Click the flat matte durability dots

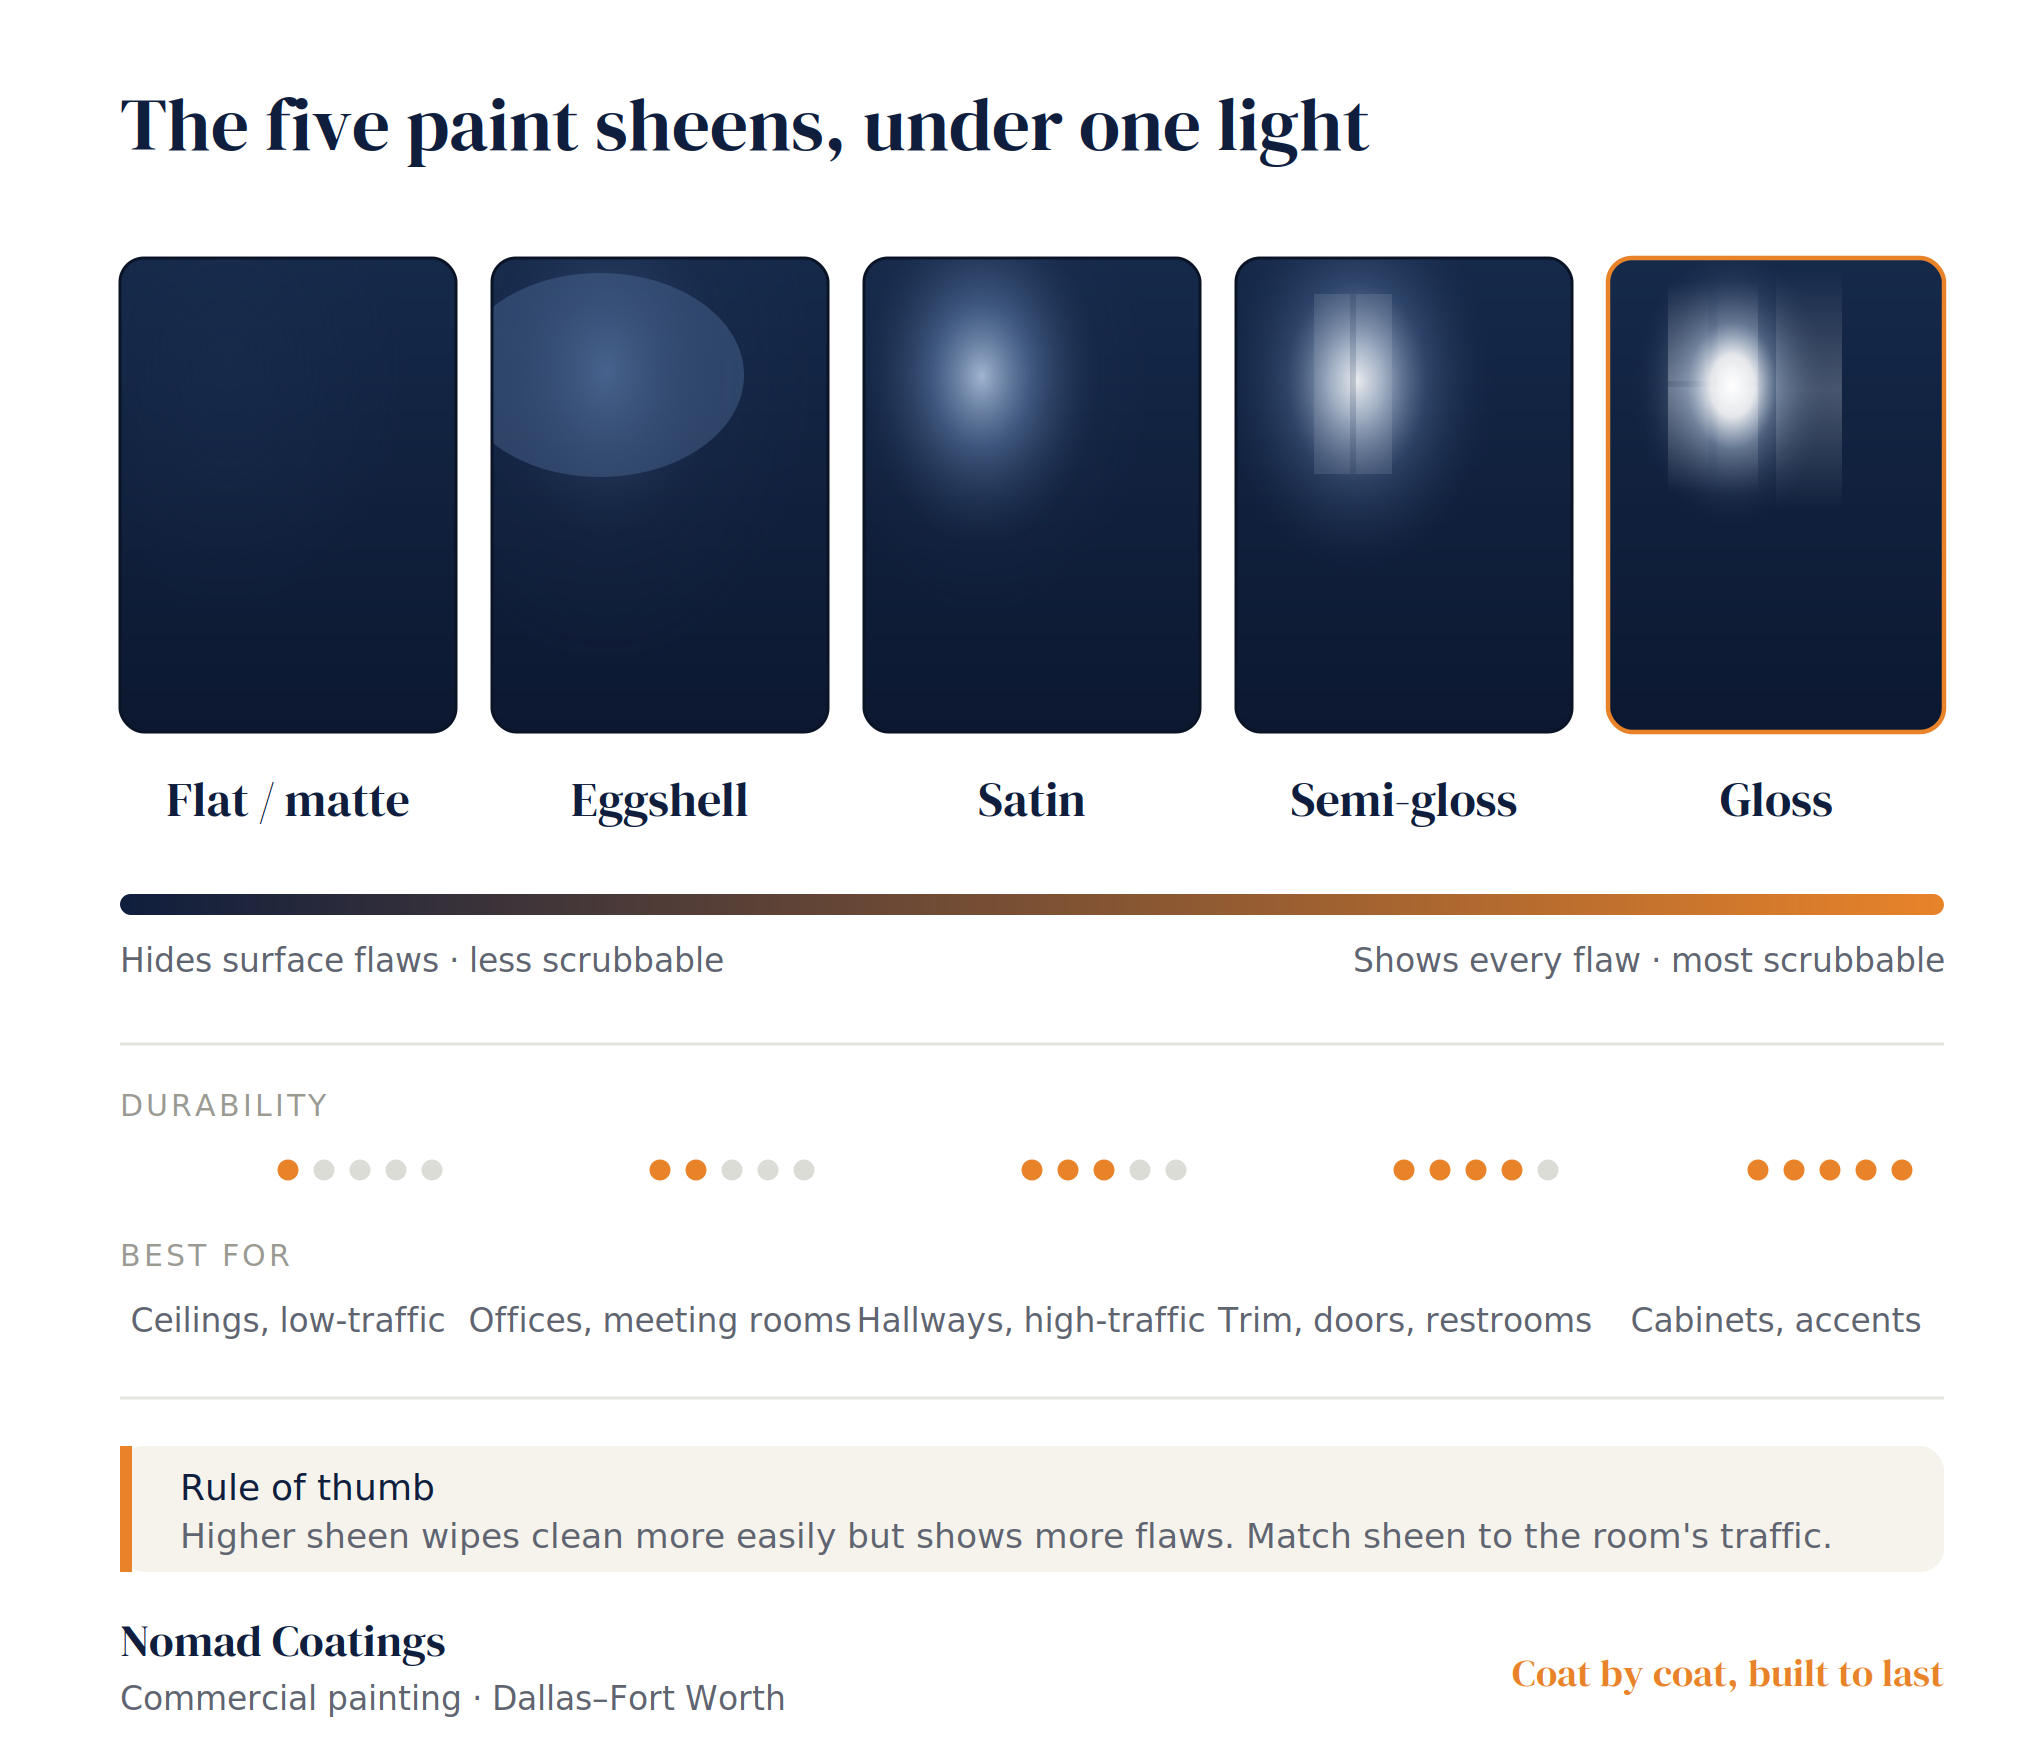(x=360, y=1170)
